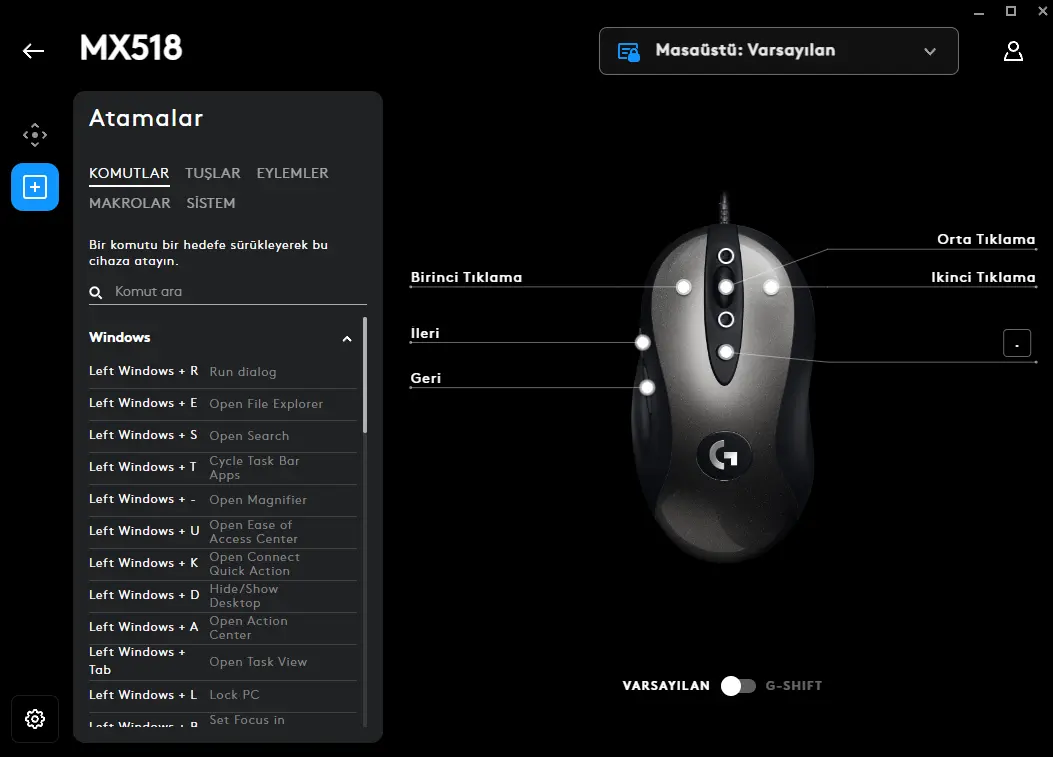1053x757 pixels.
Task: Click the Komut ara search field
Action: [x=228, y=292]
